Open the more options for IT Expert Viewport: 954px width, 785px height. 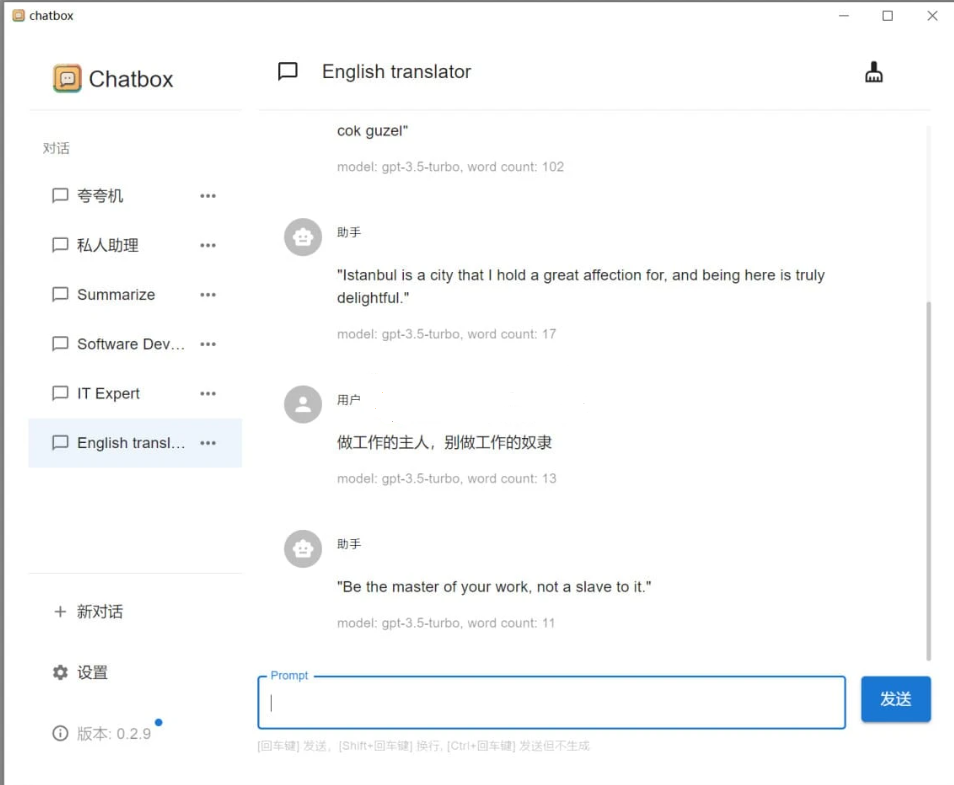coord(208,394)
